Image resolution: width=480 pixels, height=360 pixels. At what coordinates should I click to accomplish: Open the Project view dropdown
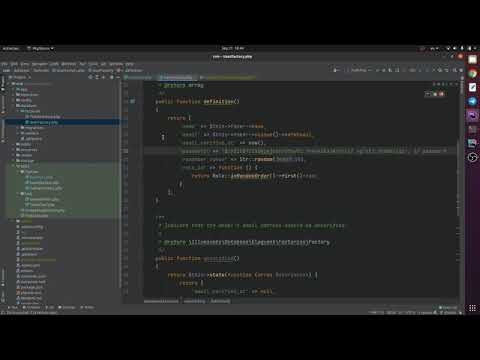point(20,77)
